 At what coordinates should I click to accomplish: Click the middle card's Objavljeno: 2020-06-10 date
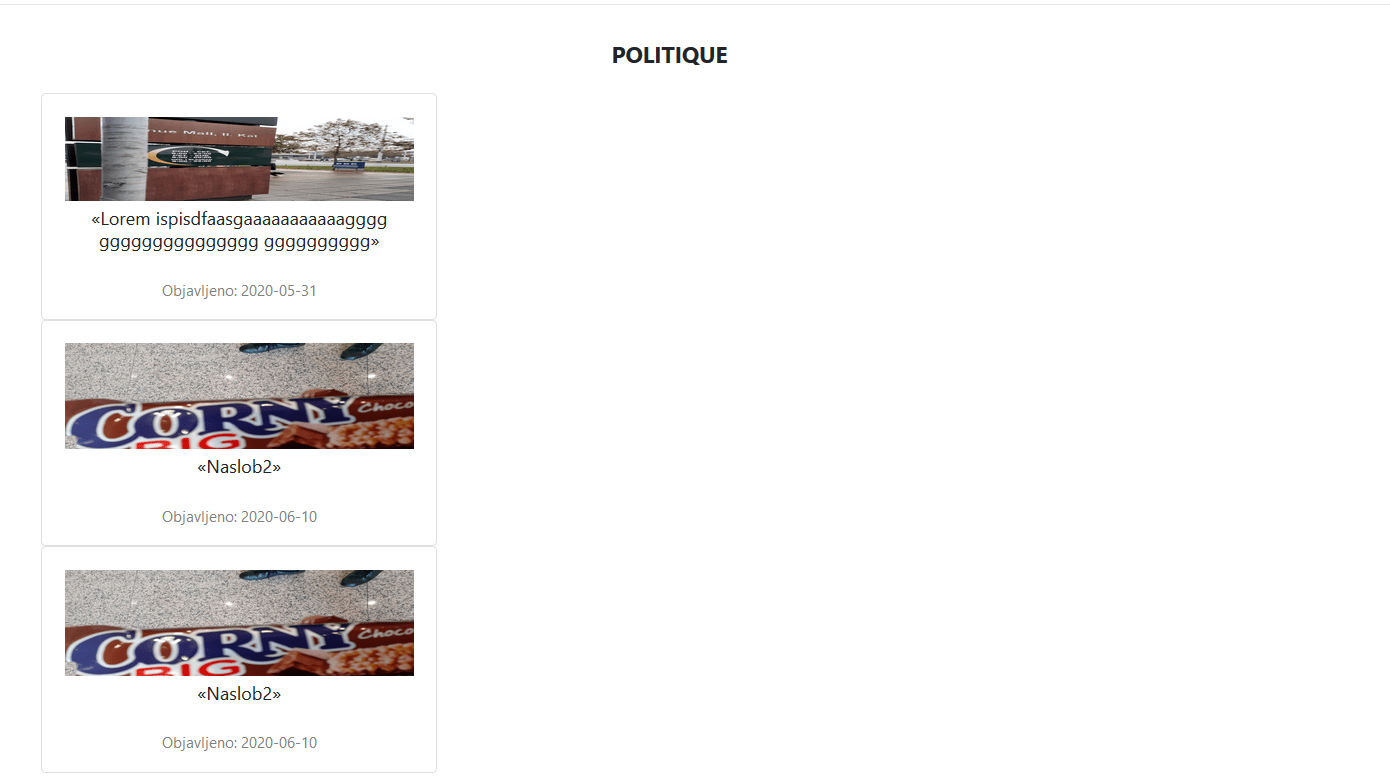point(239,517)
